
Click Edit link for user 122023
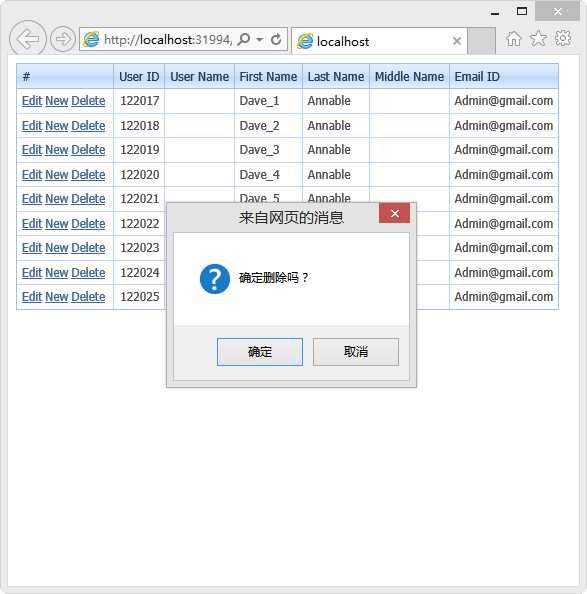(32, 248)
